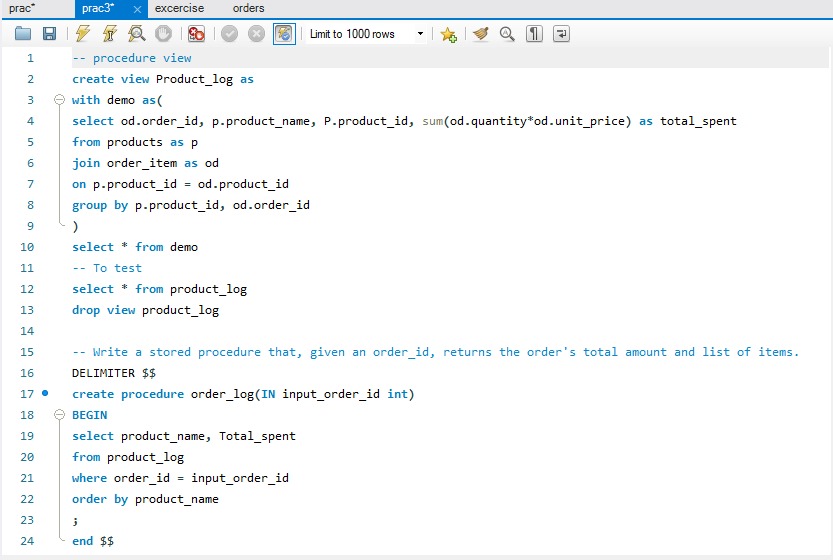Run Explain plan with the magnifier lightning icon
The width and height of the screenshot is (833, 560).
[x=137, y=34]
